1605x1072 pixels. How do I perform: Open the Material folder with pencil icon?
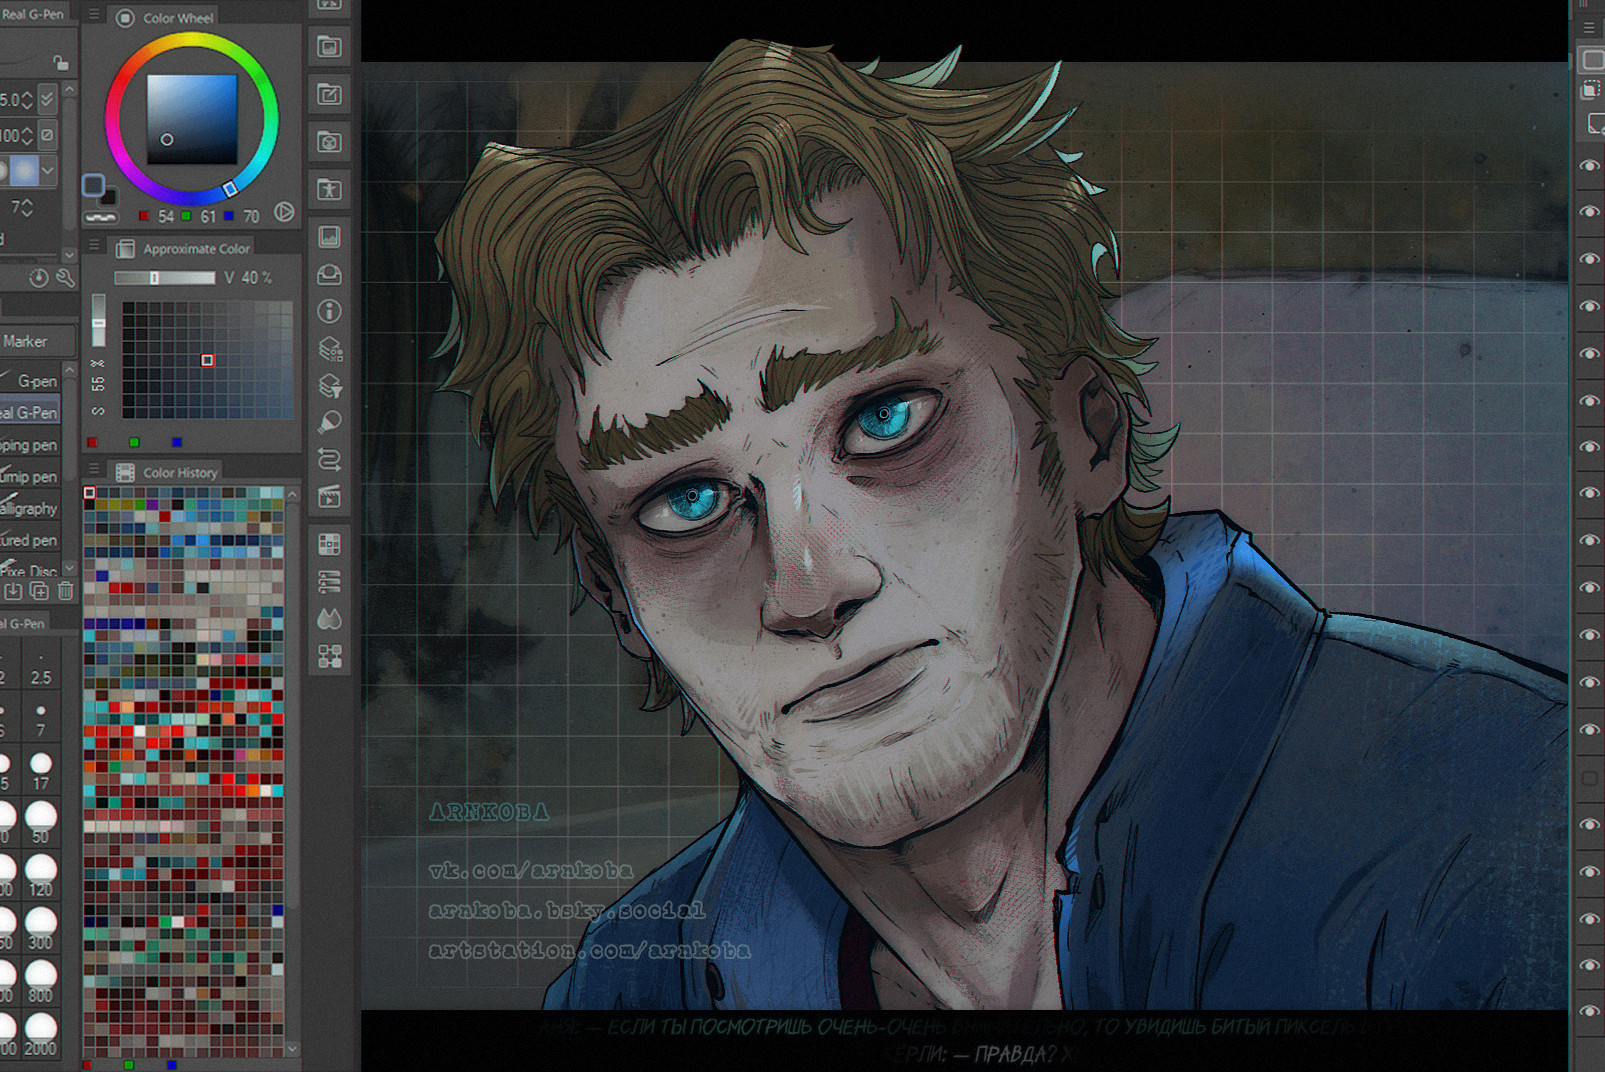click(329, 94)
